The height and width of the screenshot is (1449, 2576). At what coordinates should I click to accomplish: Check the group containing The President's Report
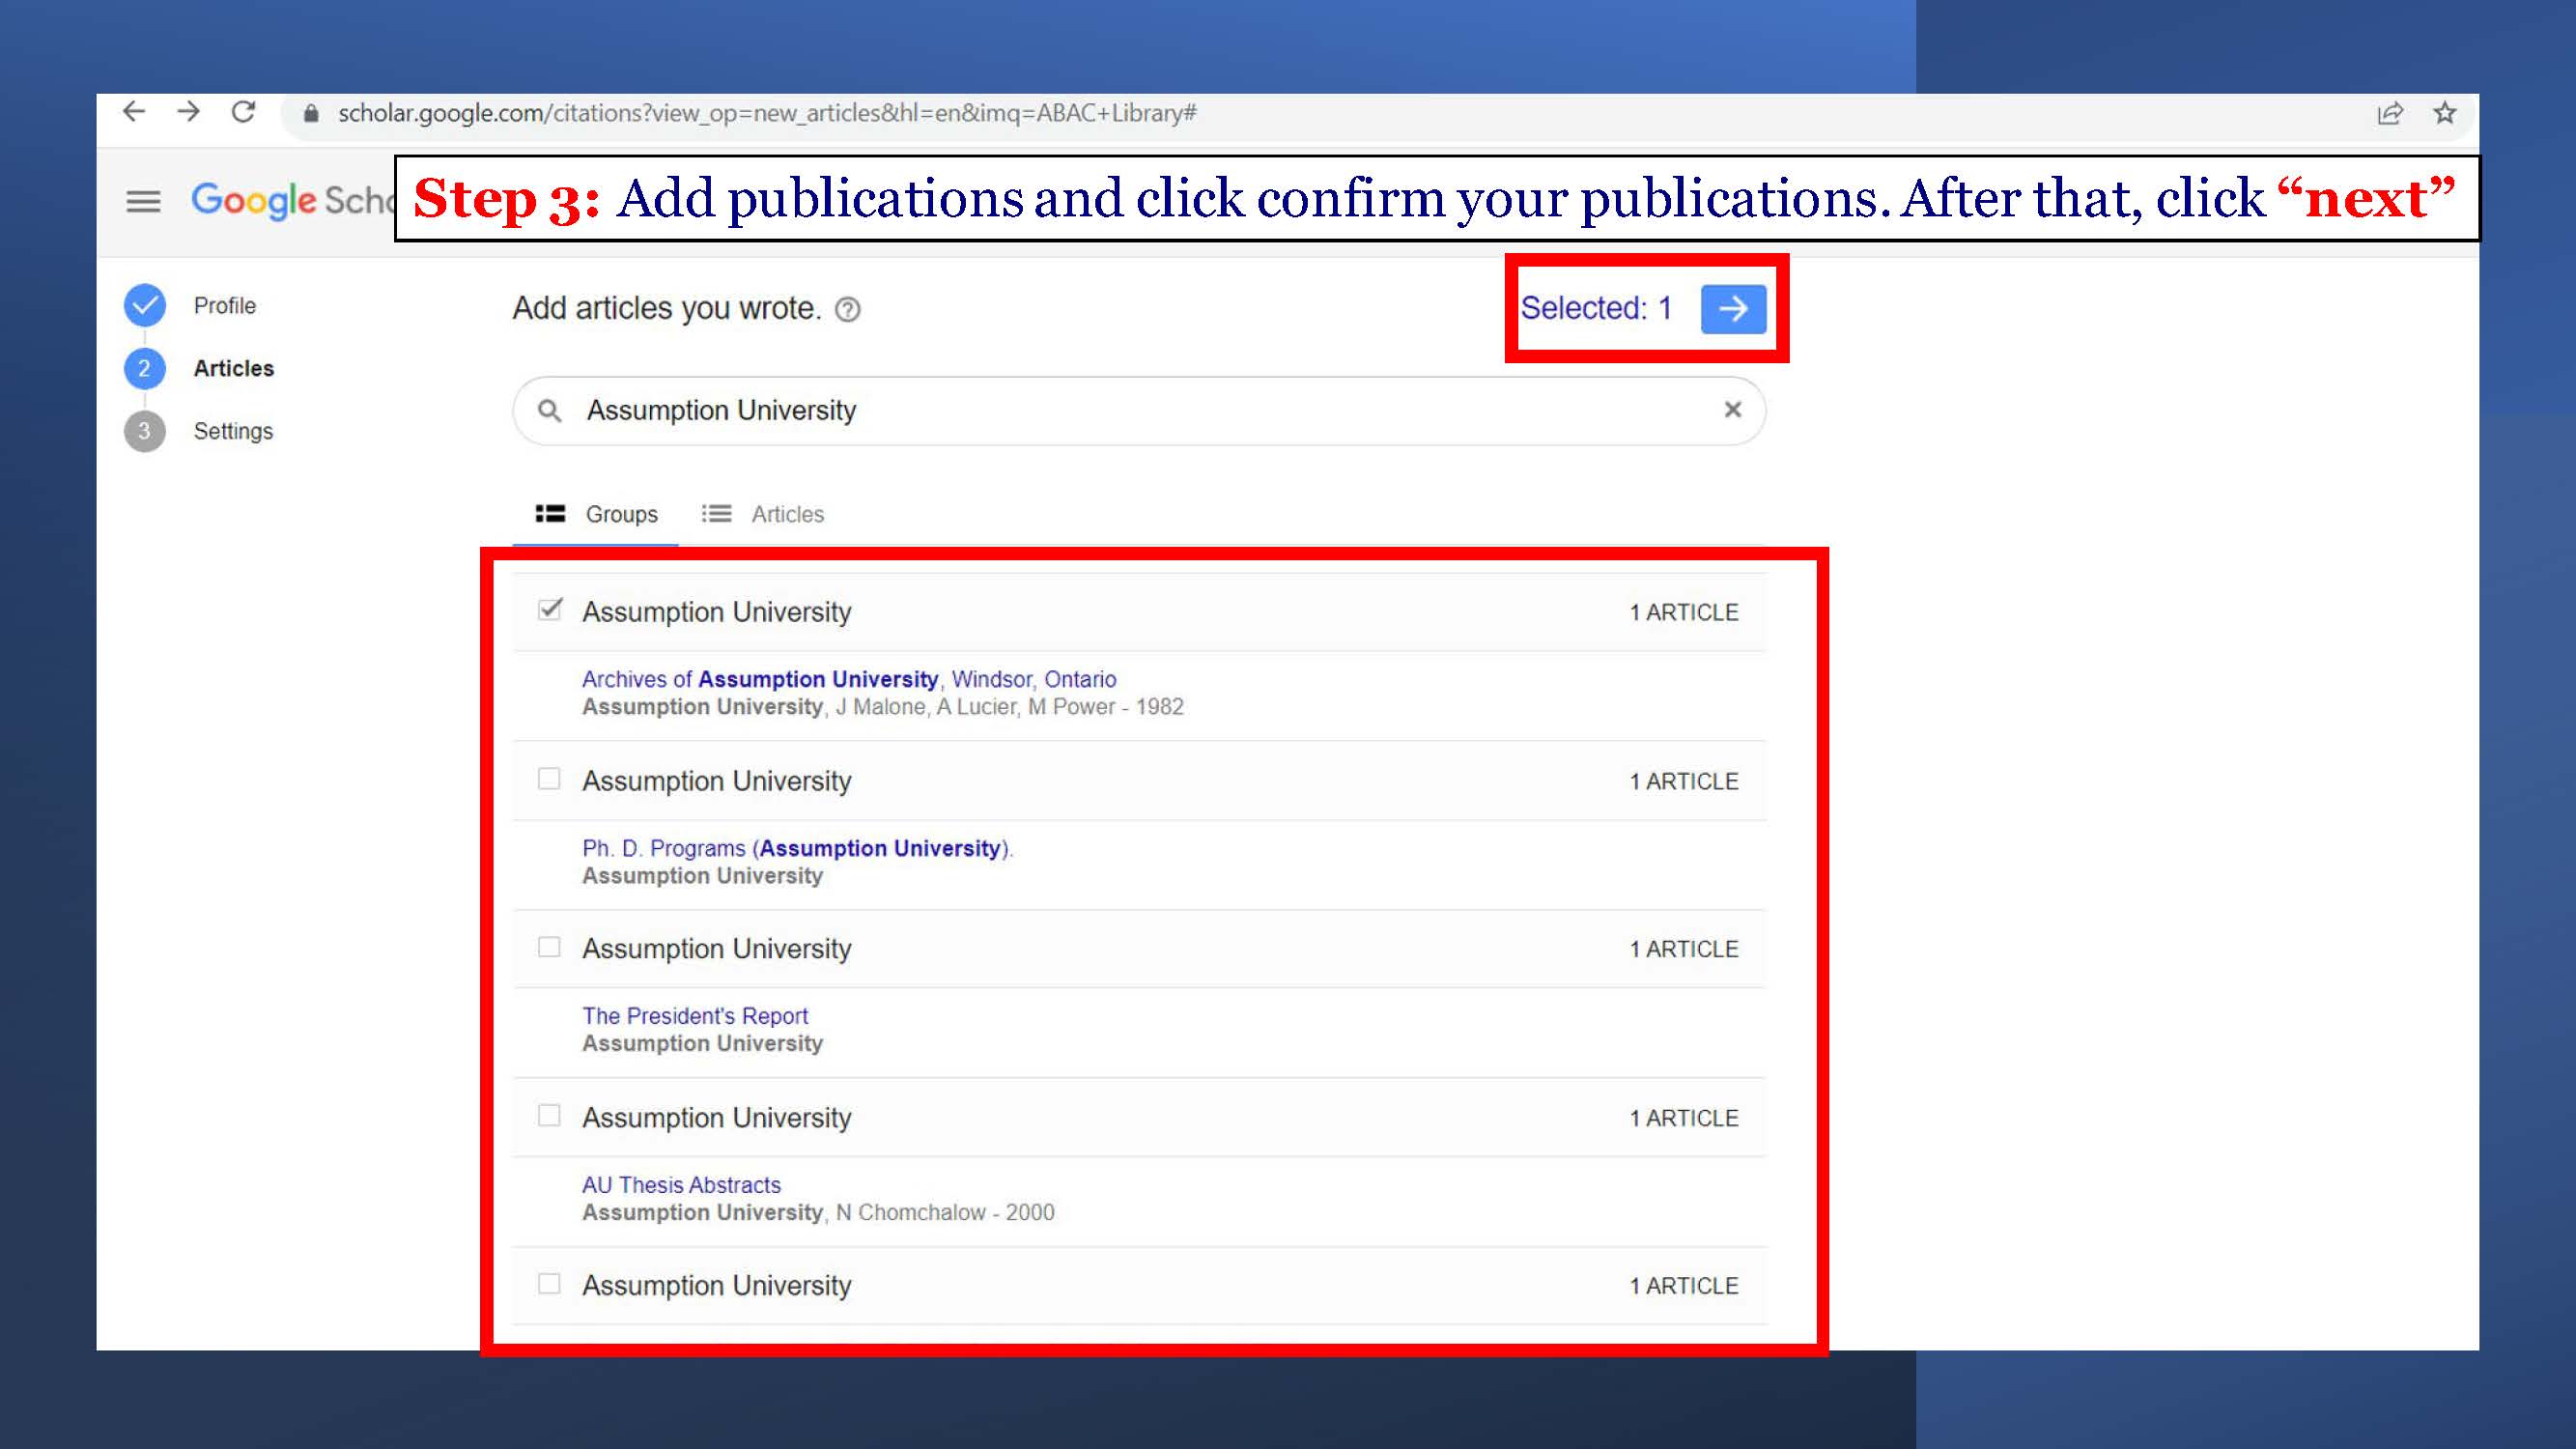[x=549, y=947]
